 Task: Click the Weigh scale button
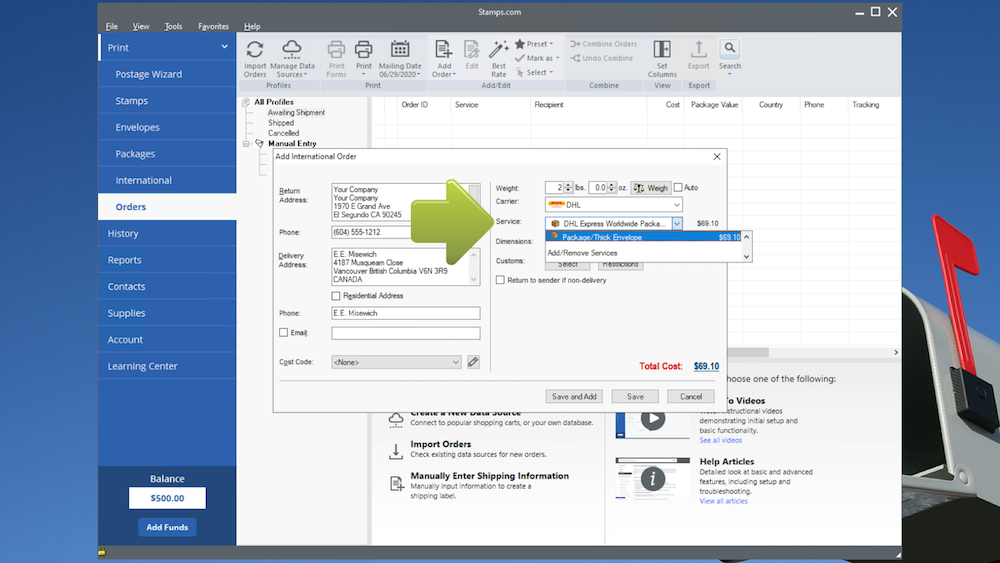pos(650,187)
